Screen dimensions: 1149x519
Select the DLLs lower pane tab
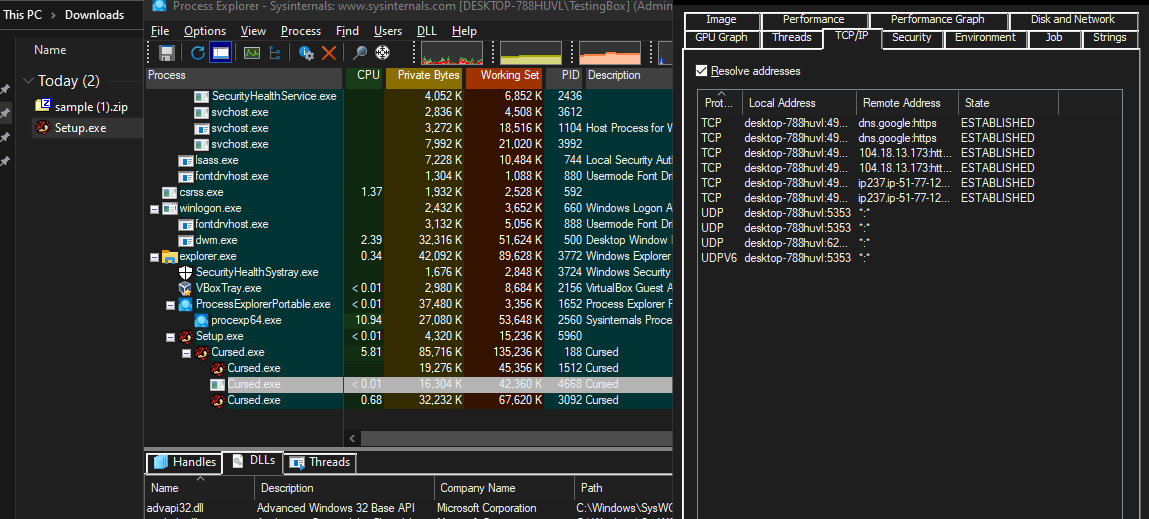click(x=253, y=461)
